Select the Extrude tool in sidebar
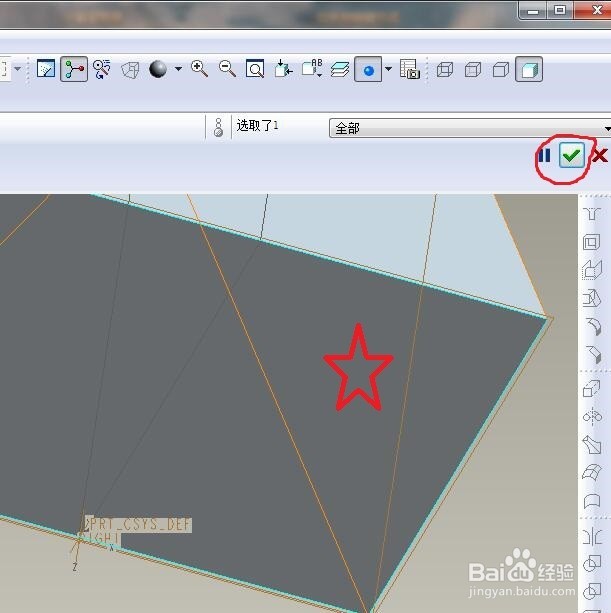This screenshot has height=613, width=611. (x=591, y=389)
